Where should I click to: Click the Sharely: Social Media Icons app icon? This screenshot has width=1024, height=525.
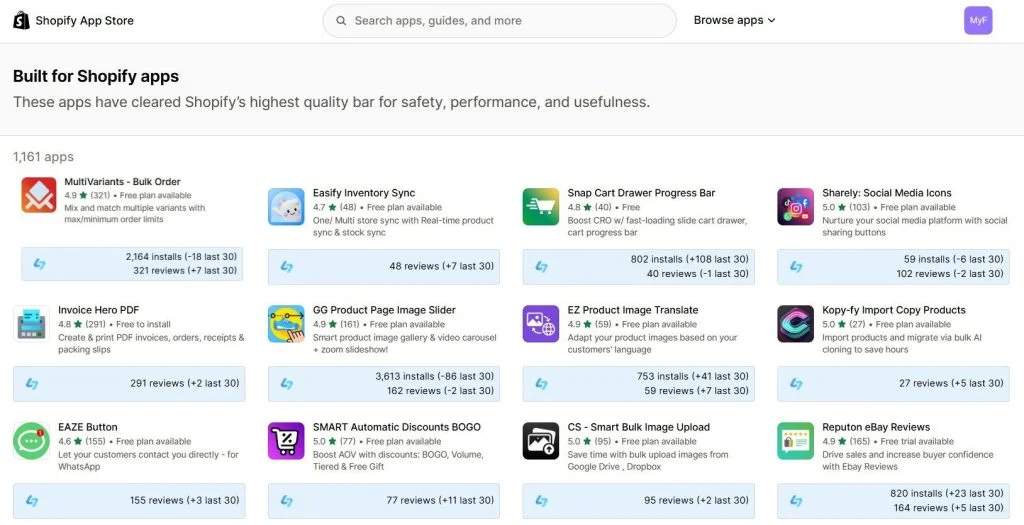click(x=795, y=207)
